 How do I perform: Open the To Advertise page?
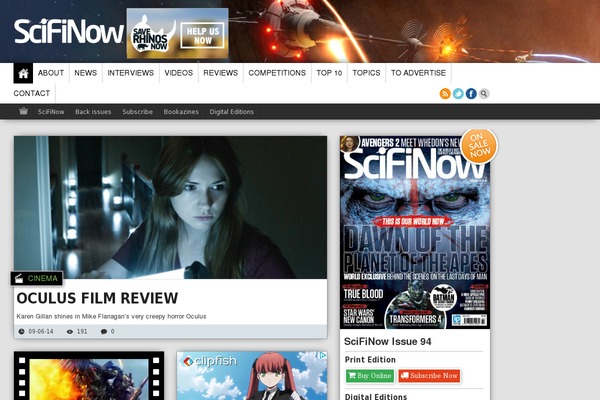tap(418, 73)
